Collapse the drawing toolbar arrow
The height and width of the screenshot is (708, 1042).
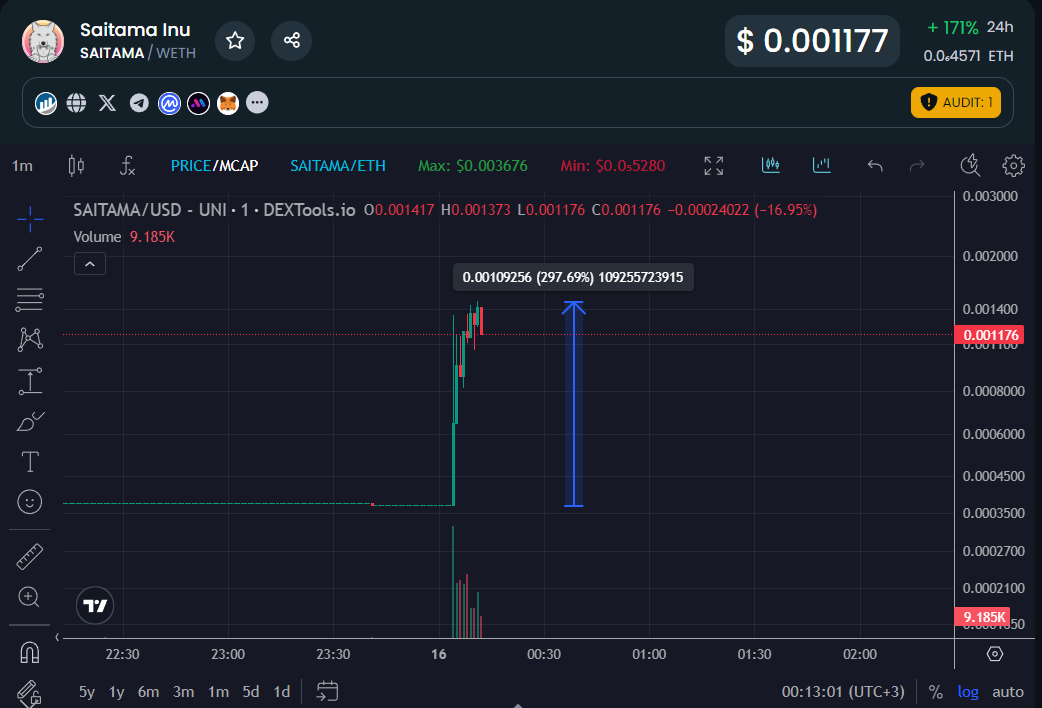57,638
